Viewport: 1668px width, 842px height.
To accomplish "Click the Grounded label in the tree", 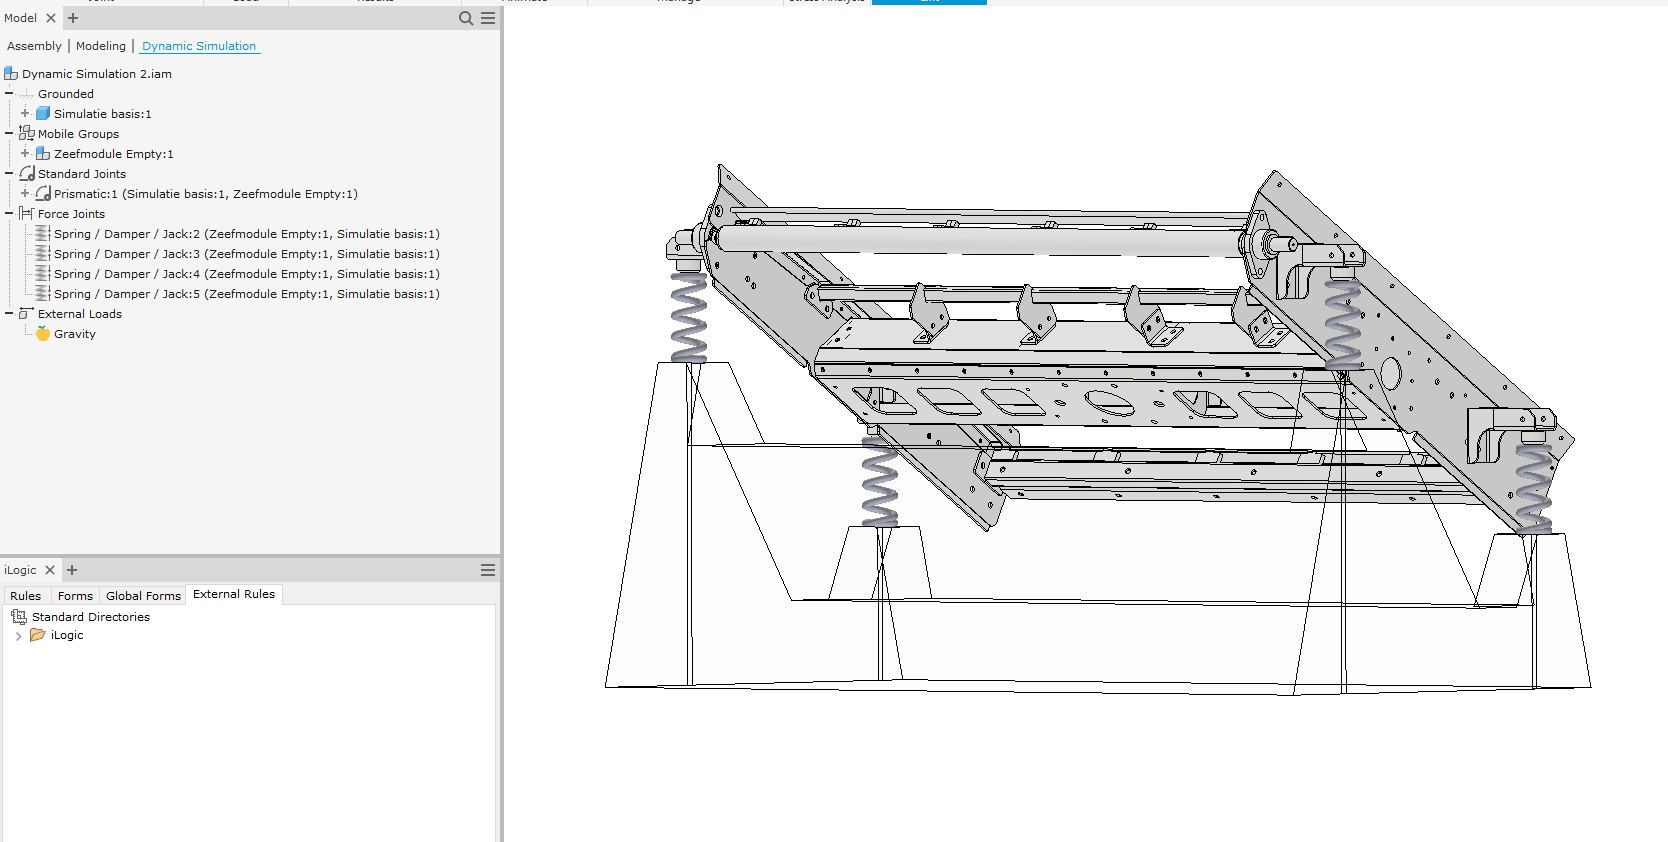I will 66,94.
